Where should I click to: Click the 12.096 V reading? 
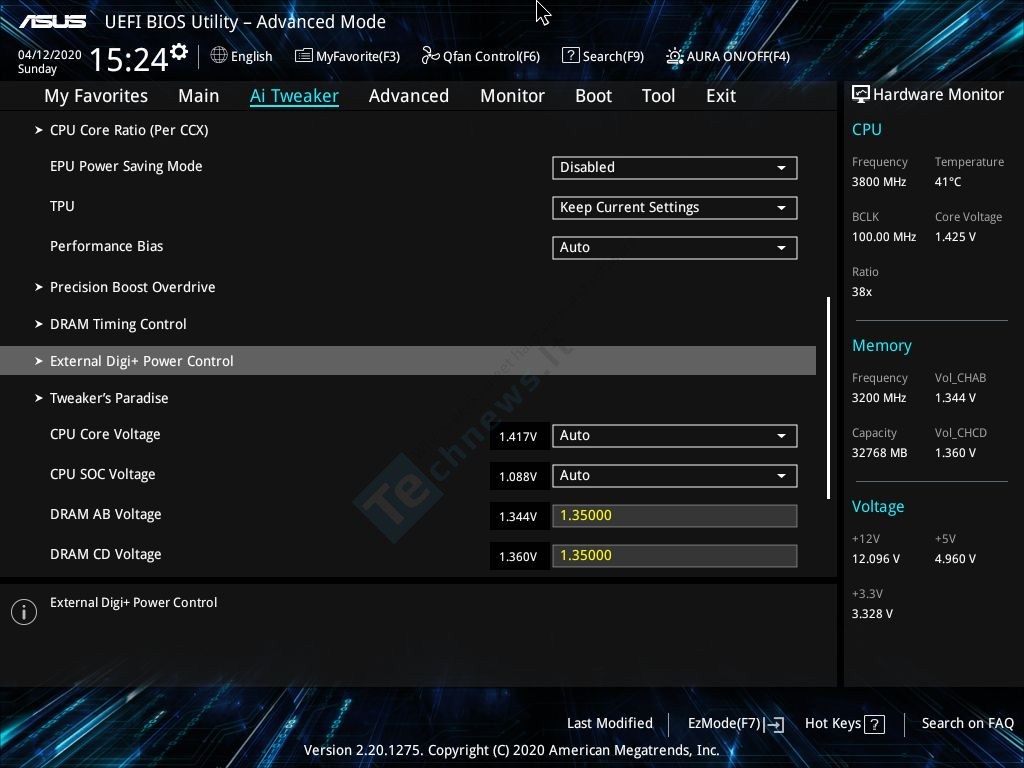[x=876, y=559]
